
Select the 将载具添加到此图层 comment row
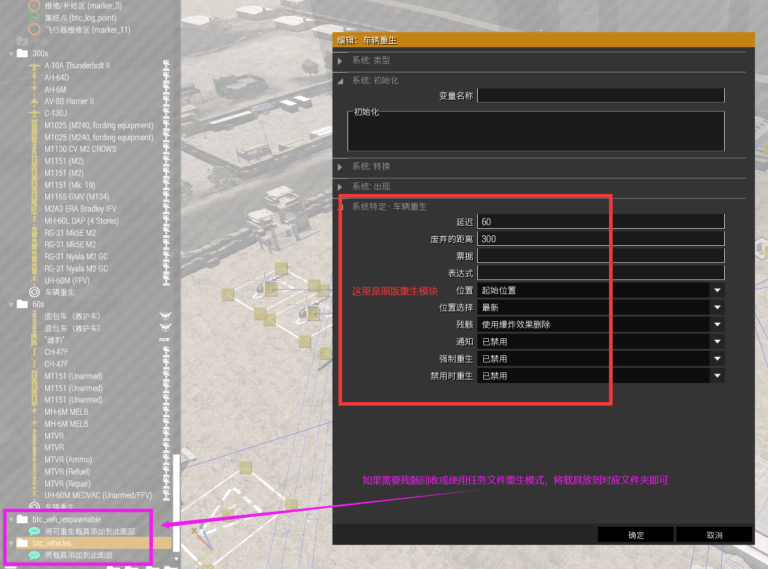(x=78, y=555)
